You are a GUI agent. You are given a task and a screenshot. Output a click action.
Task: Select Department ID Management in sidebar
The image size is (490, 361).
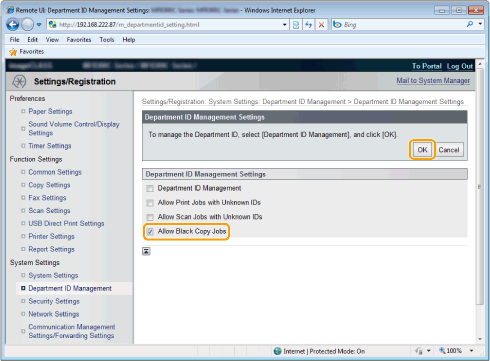tap(70, 288)
